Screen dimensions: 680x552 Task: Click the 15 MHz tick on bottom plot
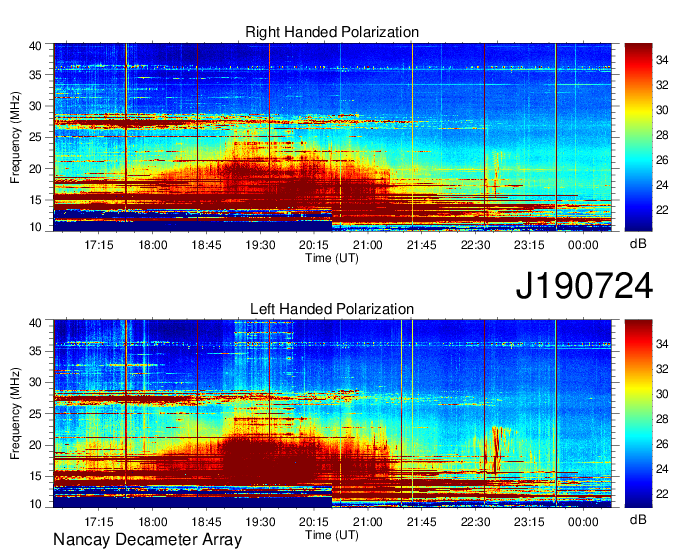click(x=35, y=477)
